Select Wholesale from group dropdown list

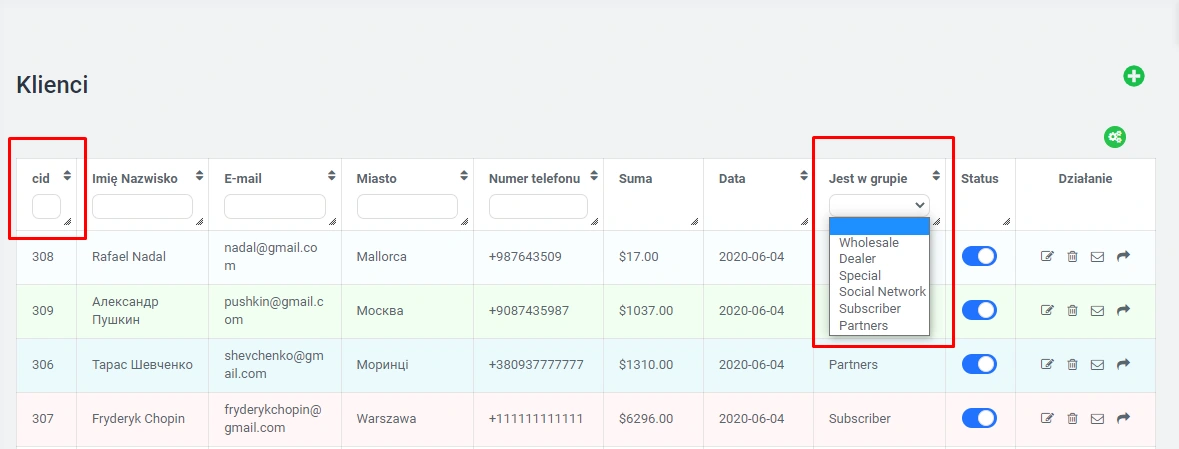(x=868, y=242)
